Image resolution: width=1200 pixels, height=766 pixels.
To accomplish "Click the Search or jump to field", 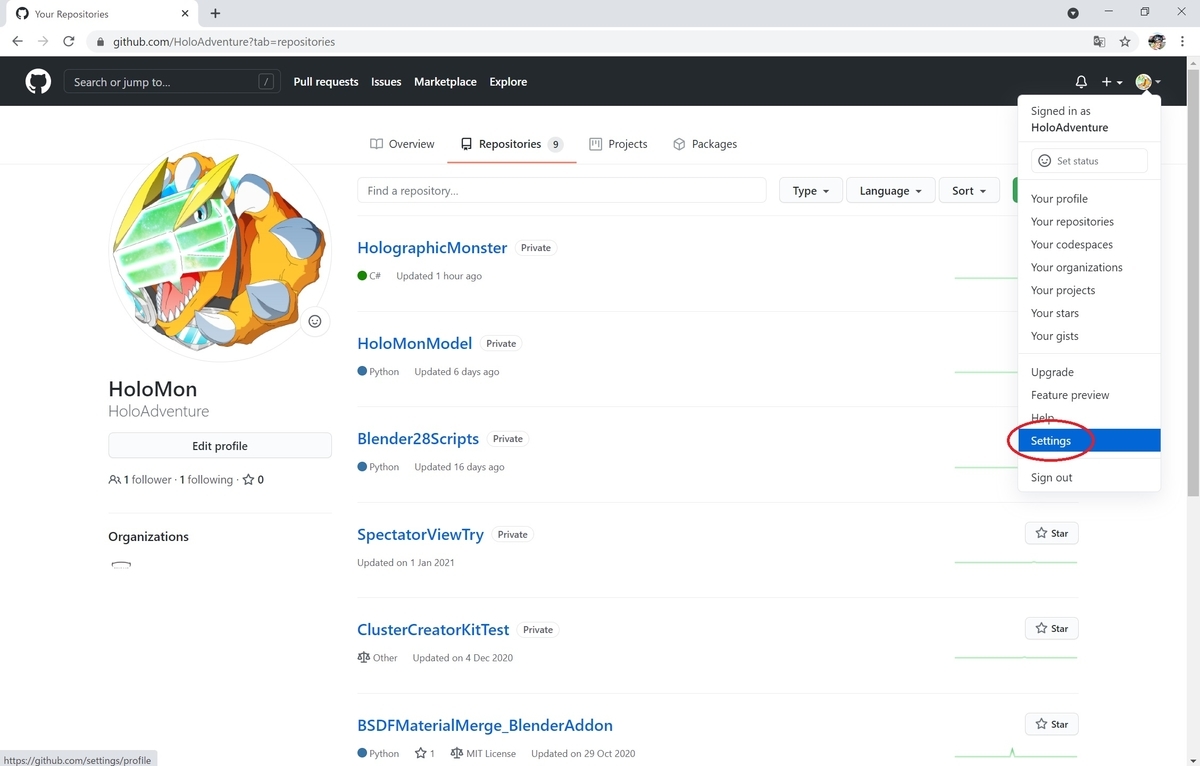I will point(171,82).
